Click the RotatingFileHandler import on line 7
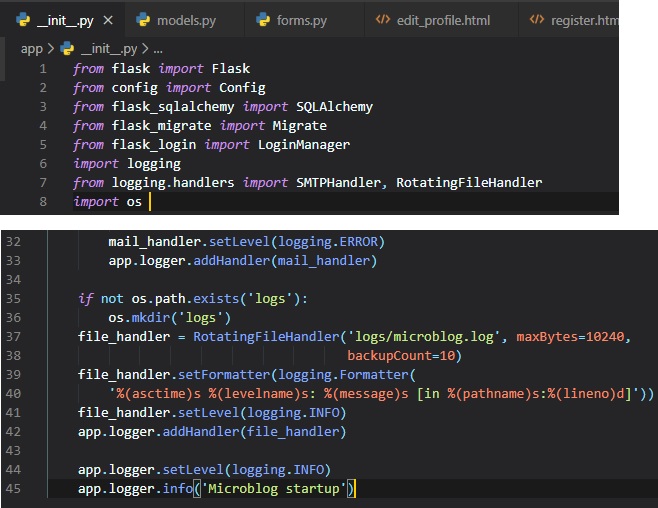The height and width of the screenshot is (508, 658). point(468,183)
